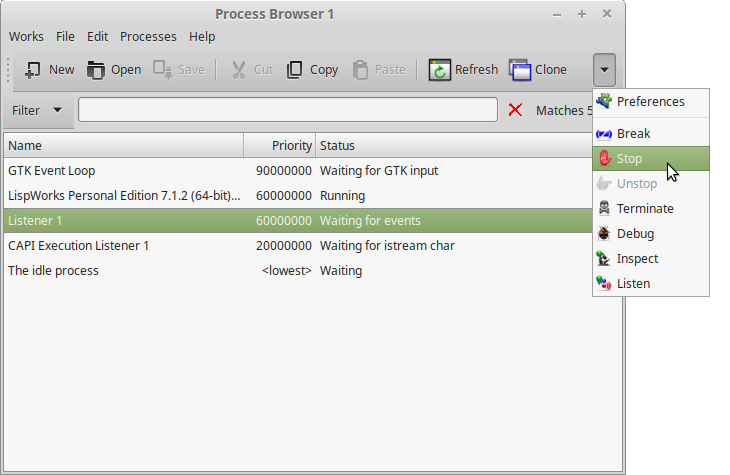Refresh the process list
730x475 pixels.
(463, 70)
